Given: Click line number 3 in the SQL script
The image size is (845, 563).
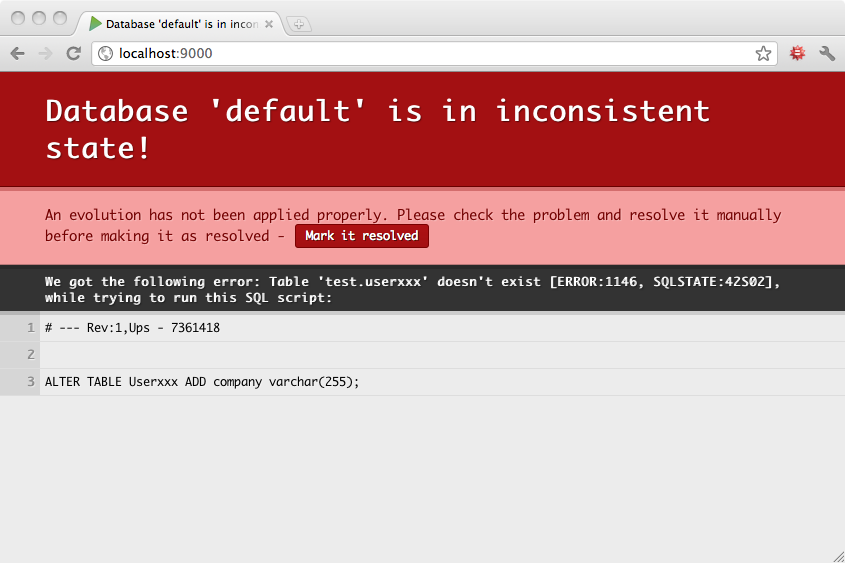Looking at the screenshot, I should tap(31, 382).
